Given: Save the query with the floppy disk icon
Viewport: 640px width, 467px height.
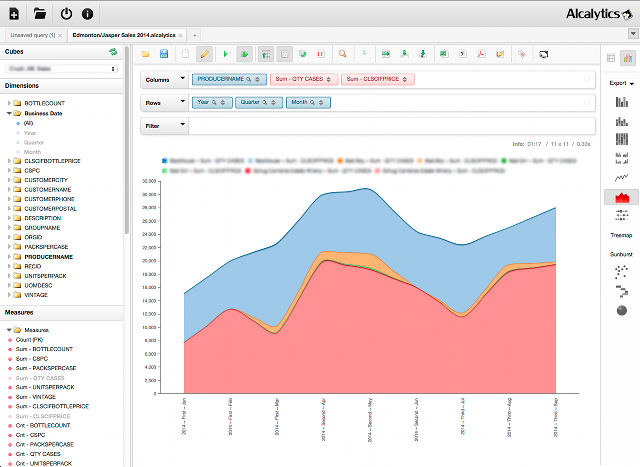Looking at the screenshot, I should coord(164,54).
